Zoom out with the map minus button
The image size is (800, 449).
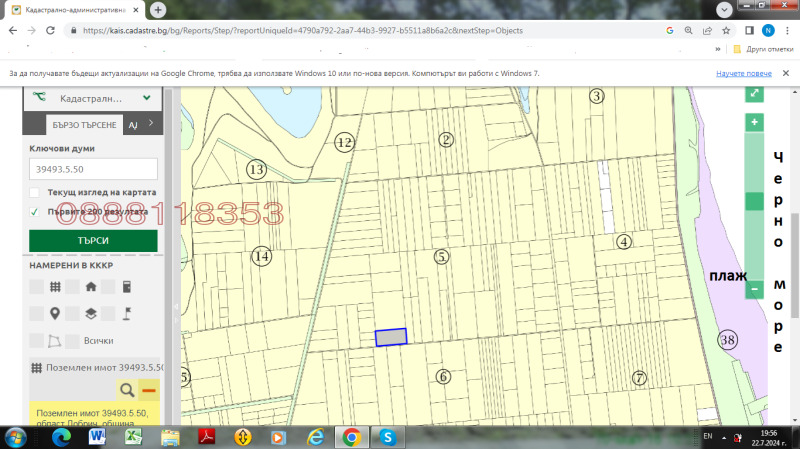(x=755, y=289)
